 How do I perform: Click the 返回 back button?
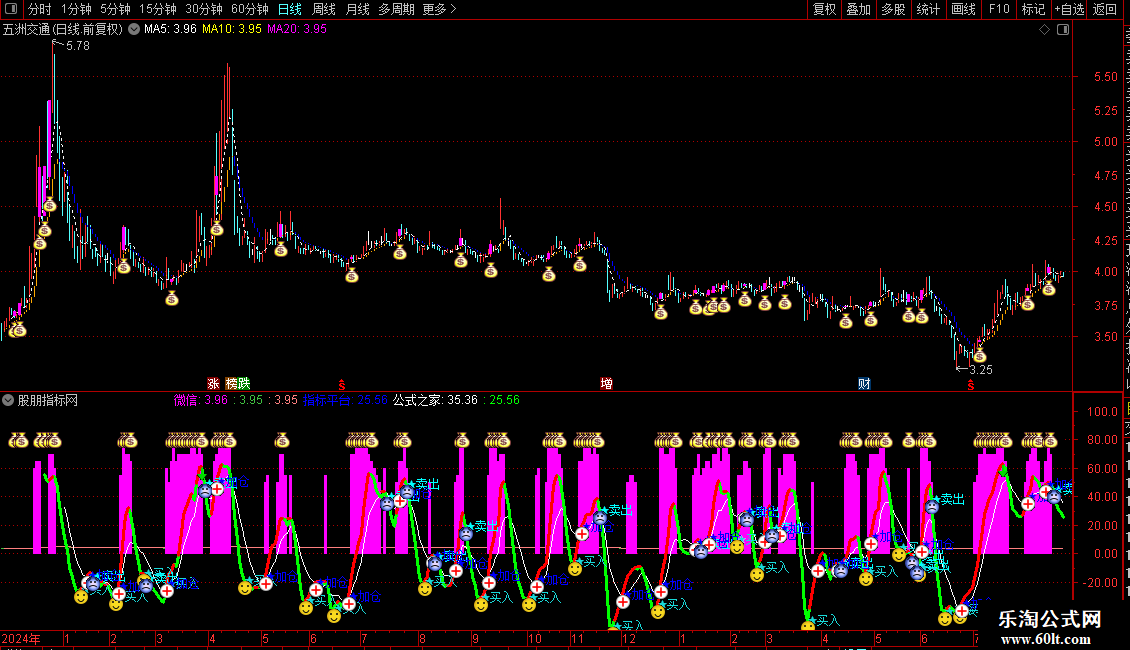click(1104, 9)
